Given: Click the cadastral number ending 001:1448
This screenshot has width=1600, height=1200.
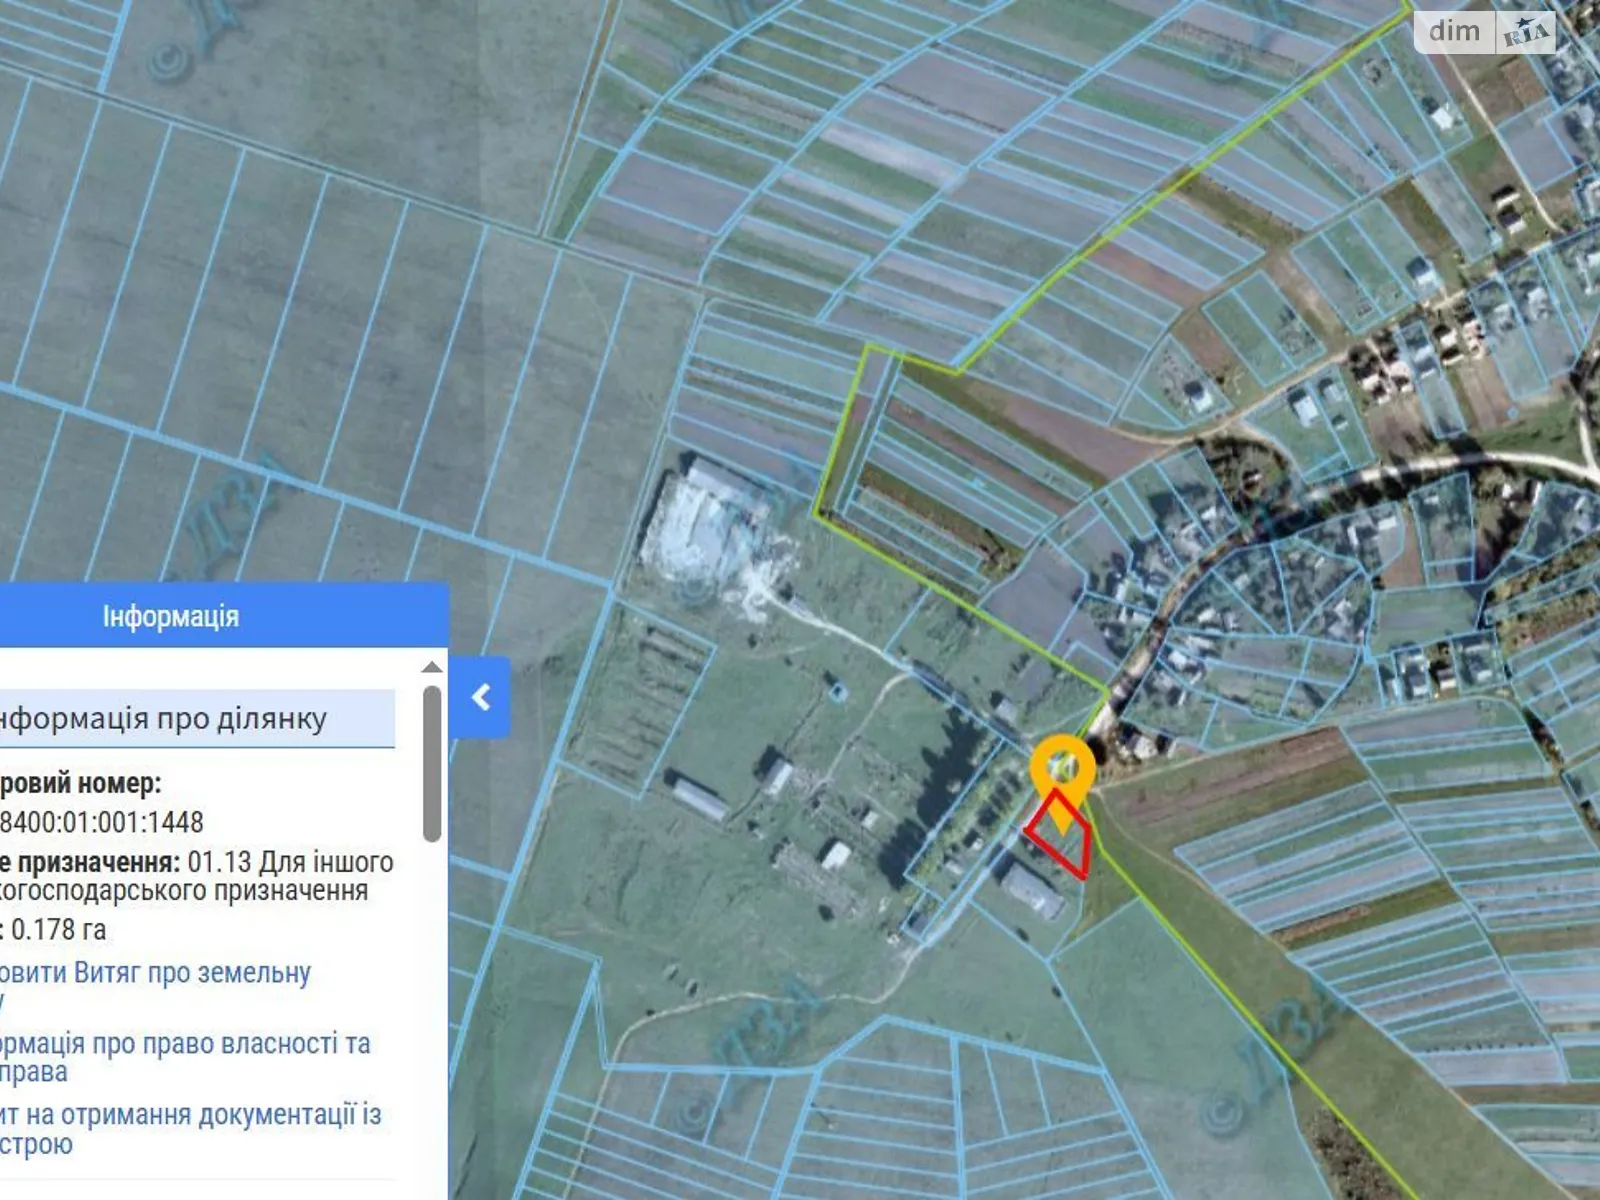Looking at the screenshot, I should pyautogui.click(x=102, y=823).
